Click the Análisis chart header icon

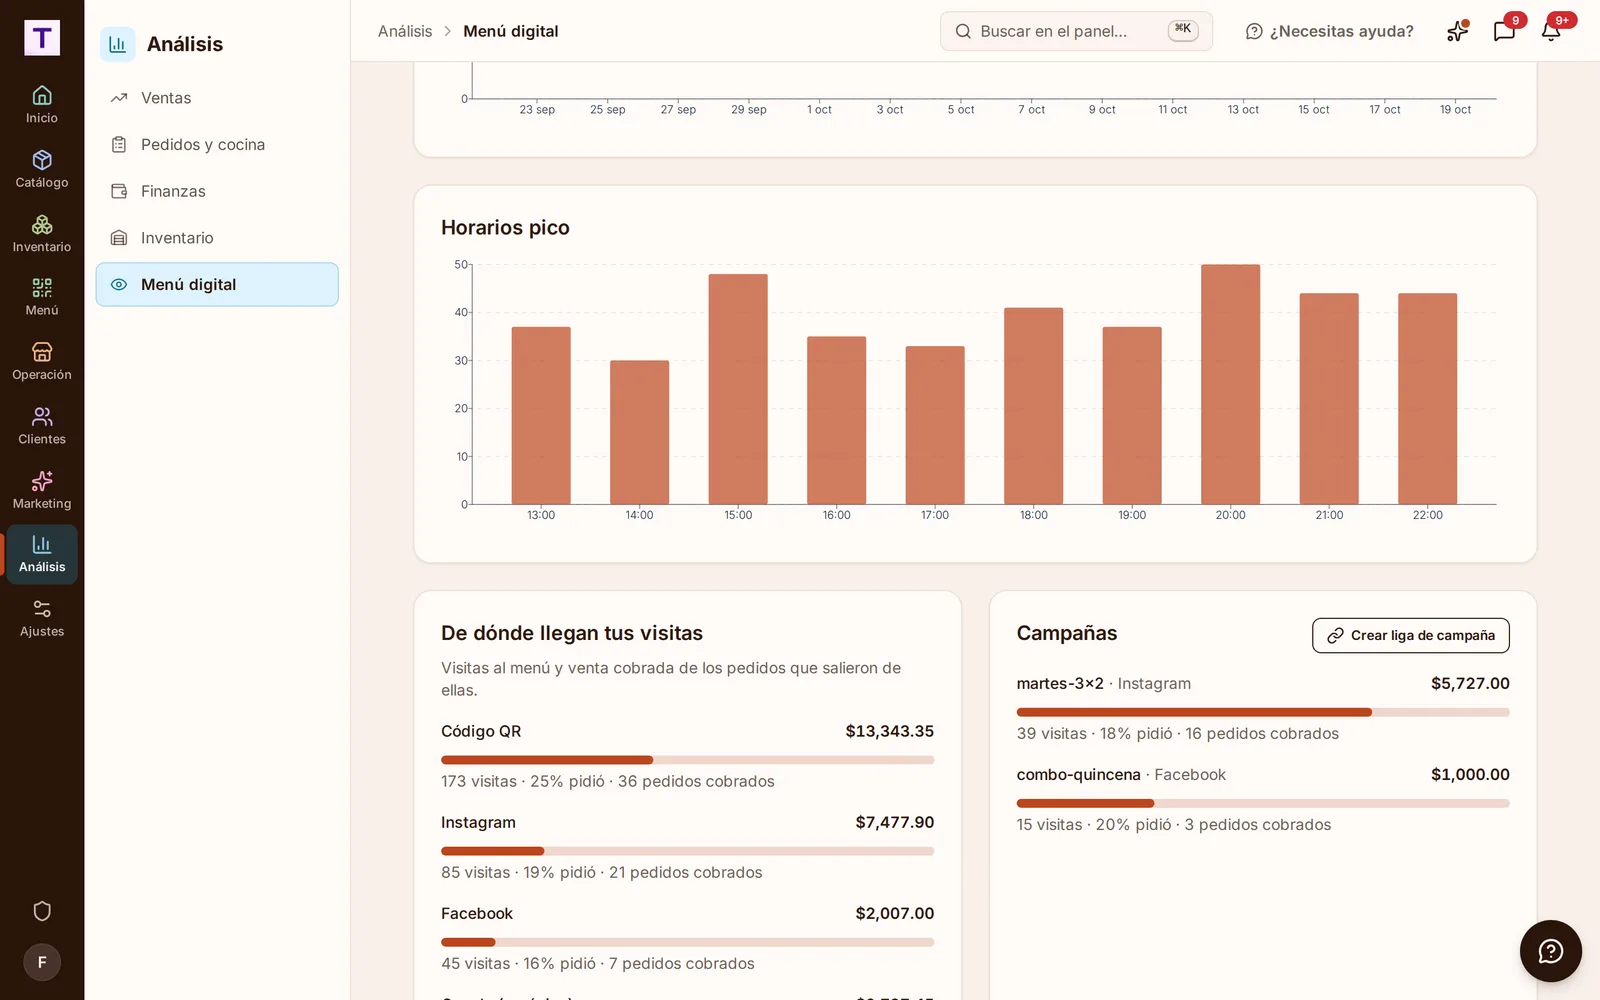tap(118, 44)
